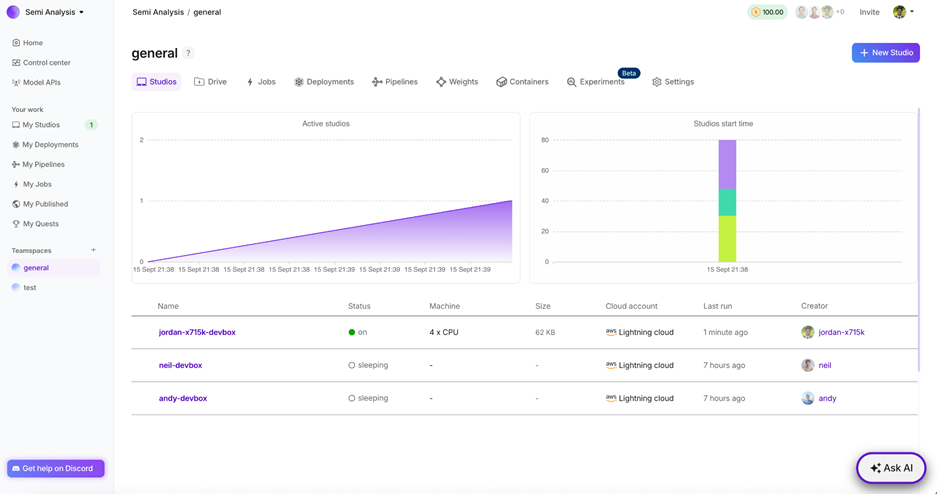Image resolution: width=937 pixels, height=494 pixels.
Task: Click the Beta badge above Experiments
Action: pyautogui.click(x=629, y=73)
